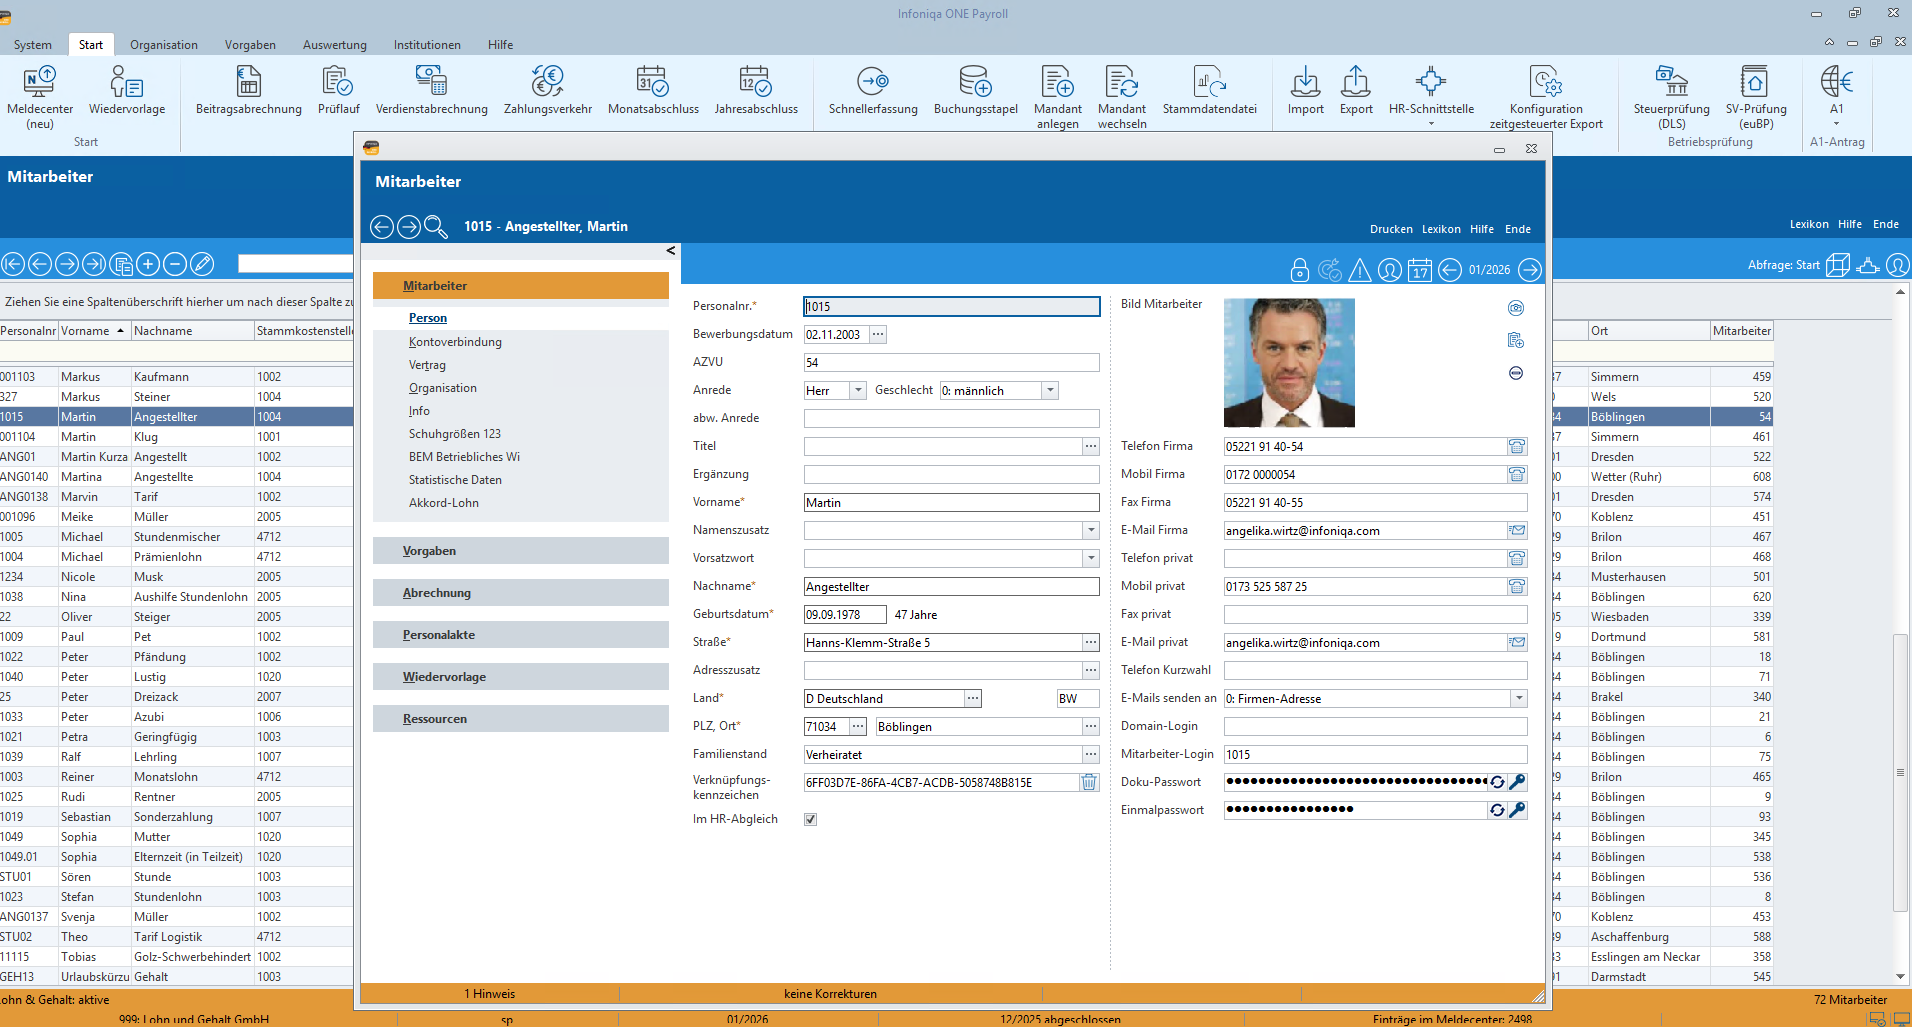Viewport: 1912px width, 1027px height.
Task: Click the warning triangle icon in toolbar
Action: tap(1360, 270)
